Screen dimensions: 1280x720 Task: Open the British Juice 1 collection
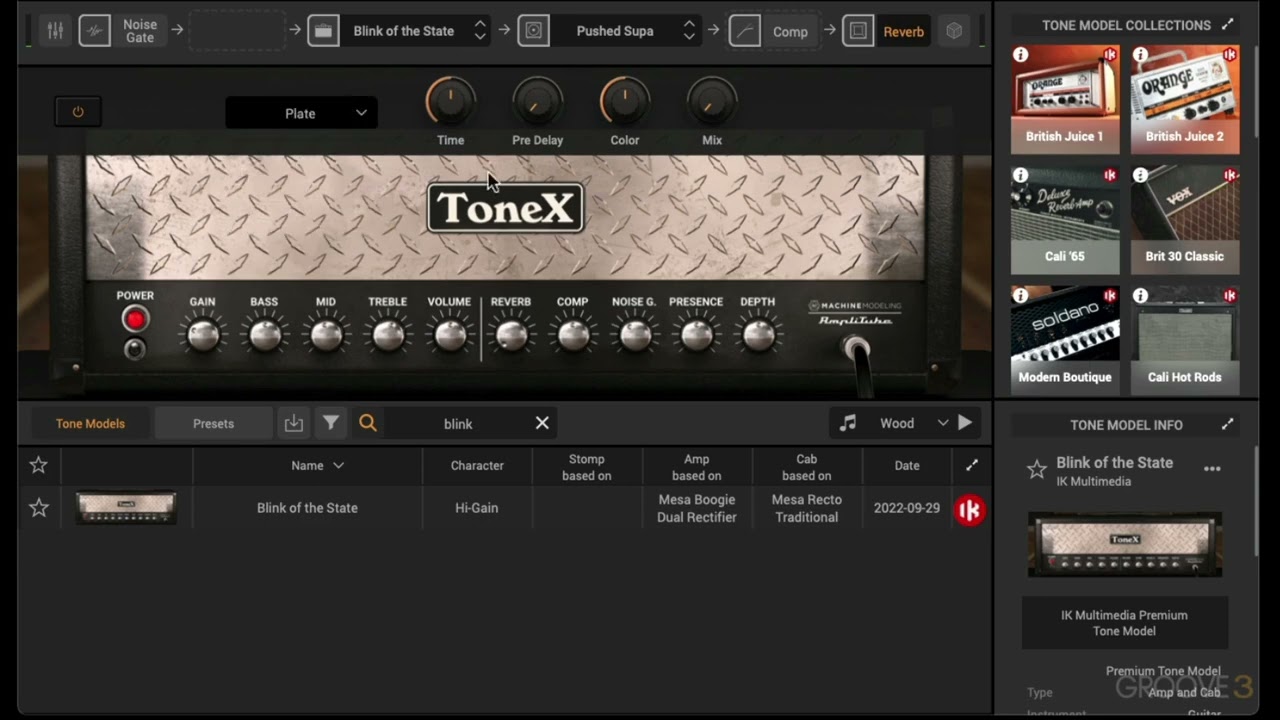1065,99
